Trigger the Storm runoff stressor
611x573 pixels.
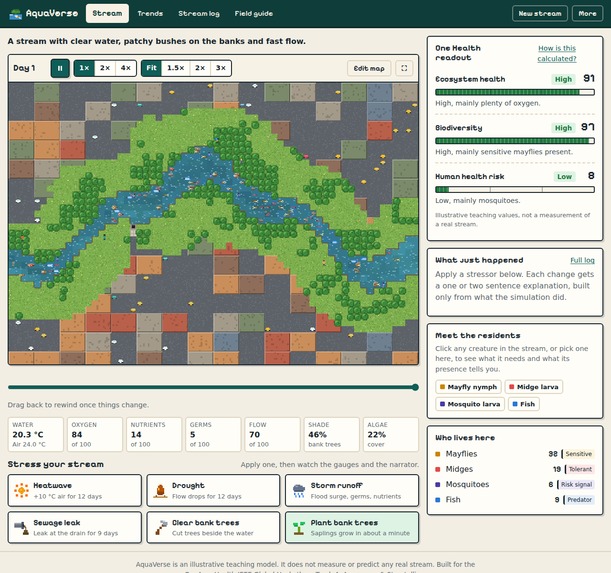click(x=352, y=490)
